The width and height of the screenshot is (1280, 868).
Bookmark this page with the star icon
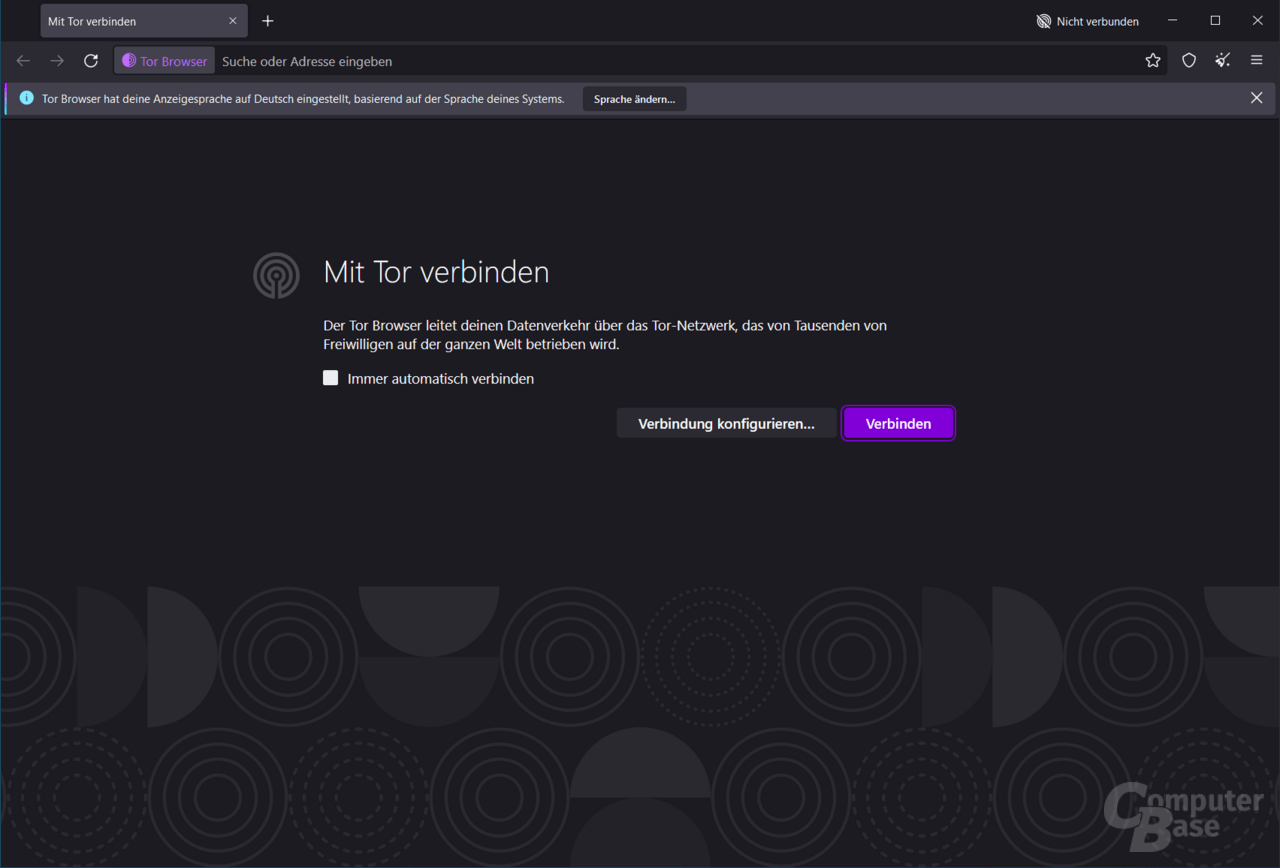click(x=1153, y=61)
